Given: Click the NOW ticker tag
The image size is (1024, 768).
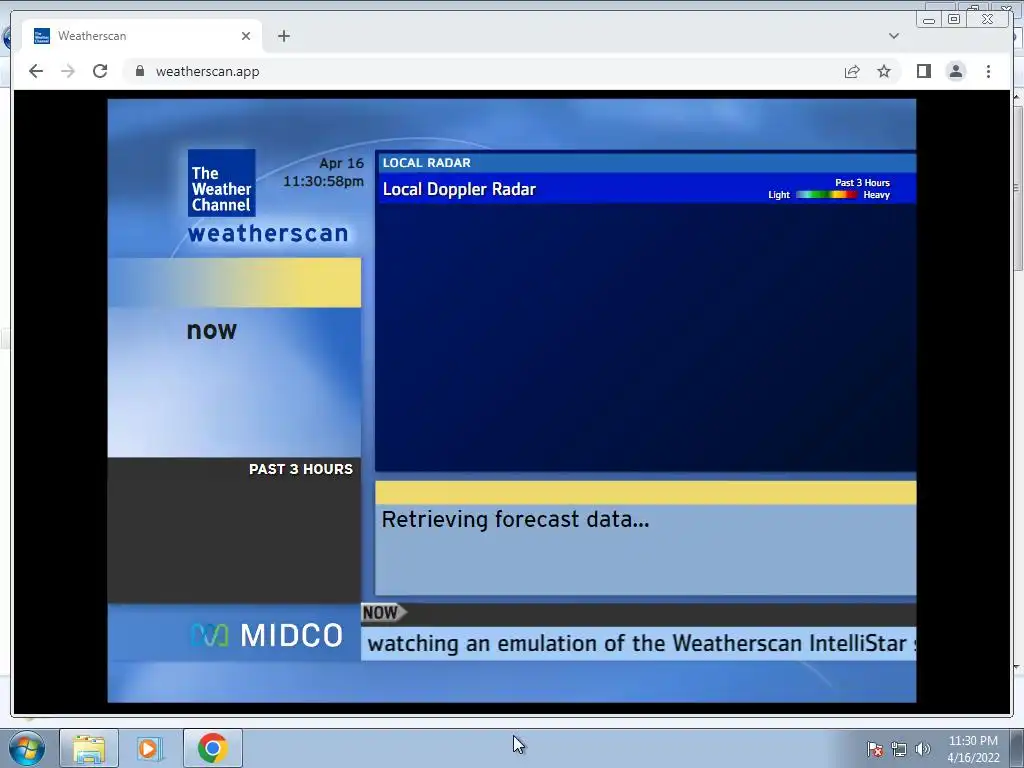Looking at the screenshot, I should (x=383, y=613).
